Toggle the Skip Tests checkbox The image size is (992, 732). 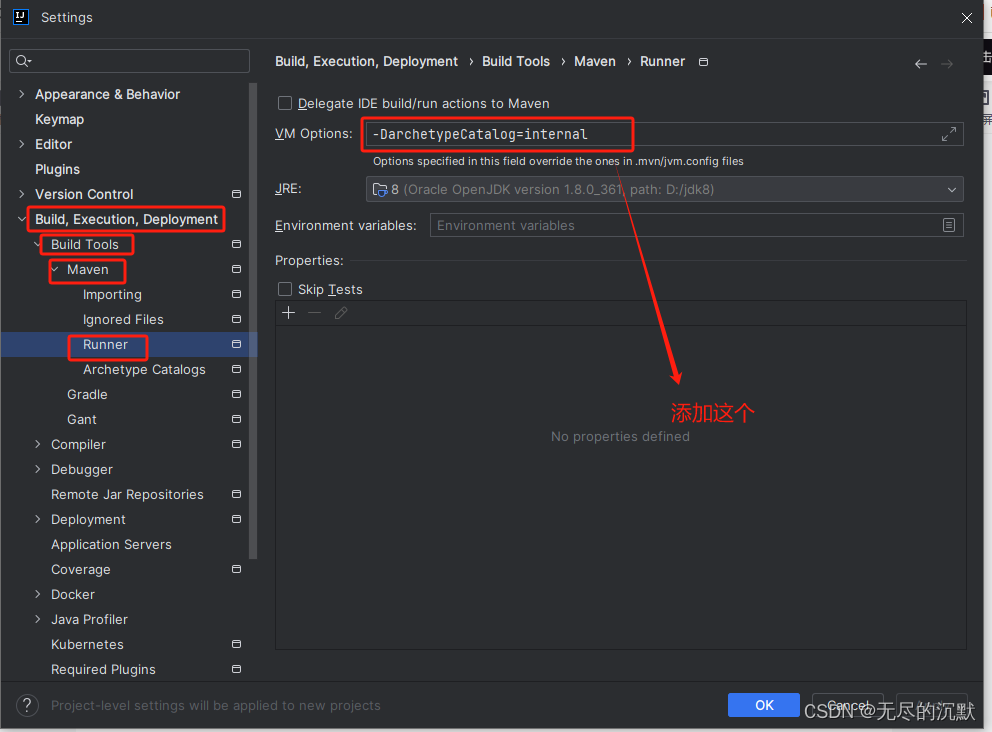pyautogui.click(x=285, y=289)
